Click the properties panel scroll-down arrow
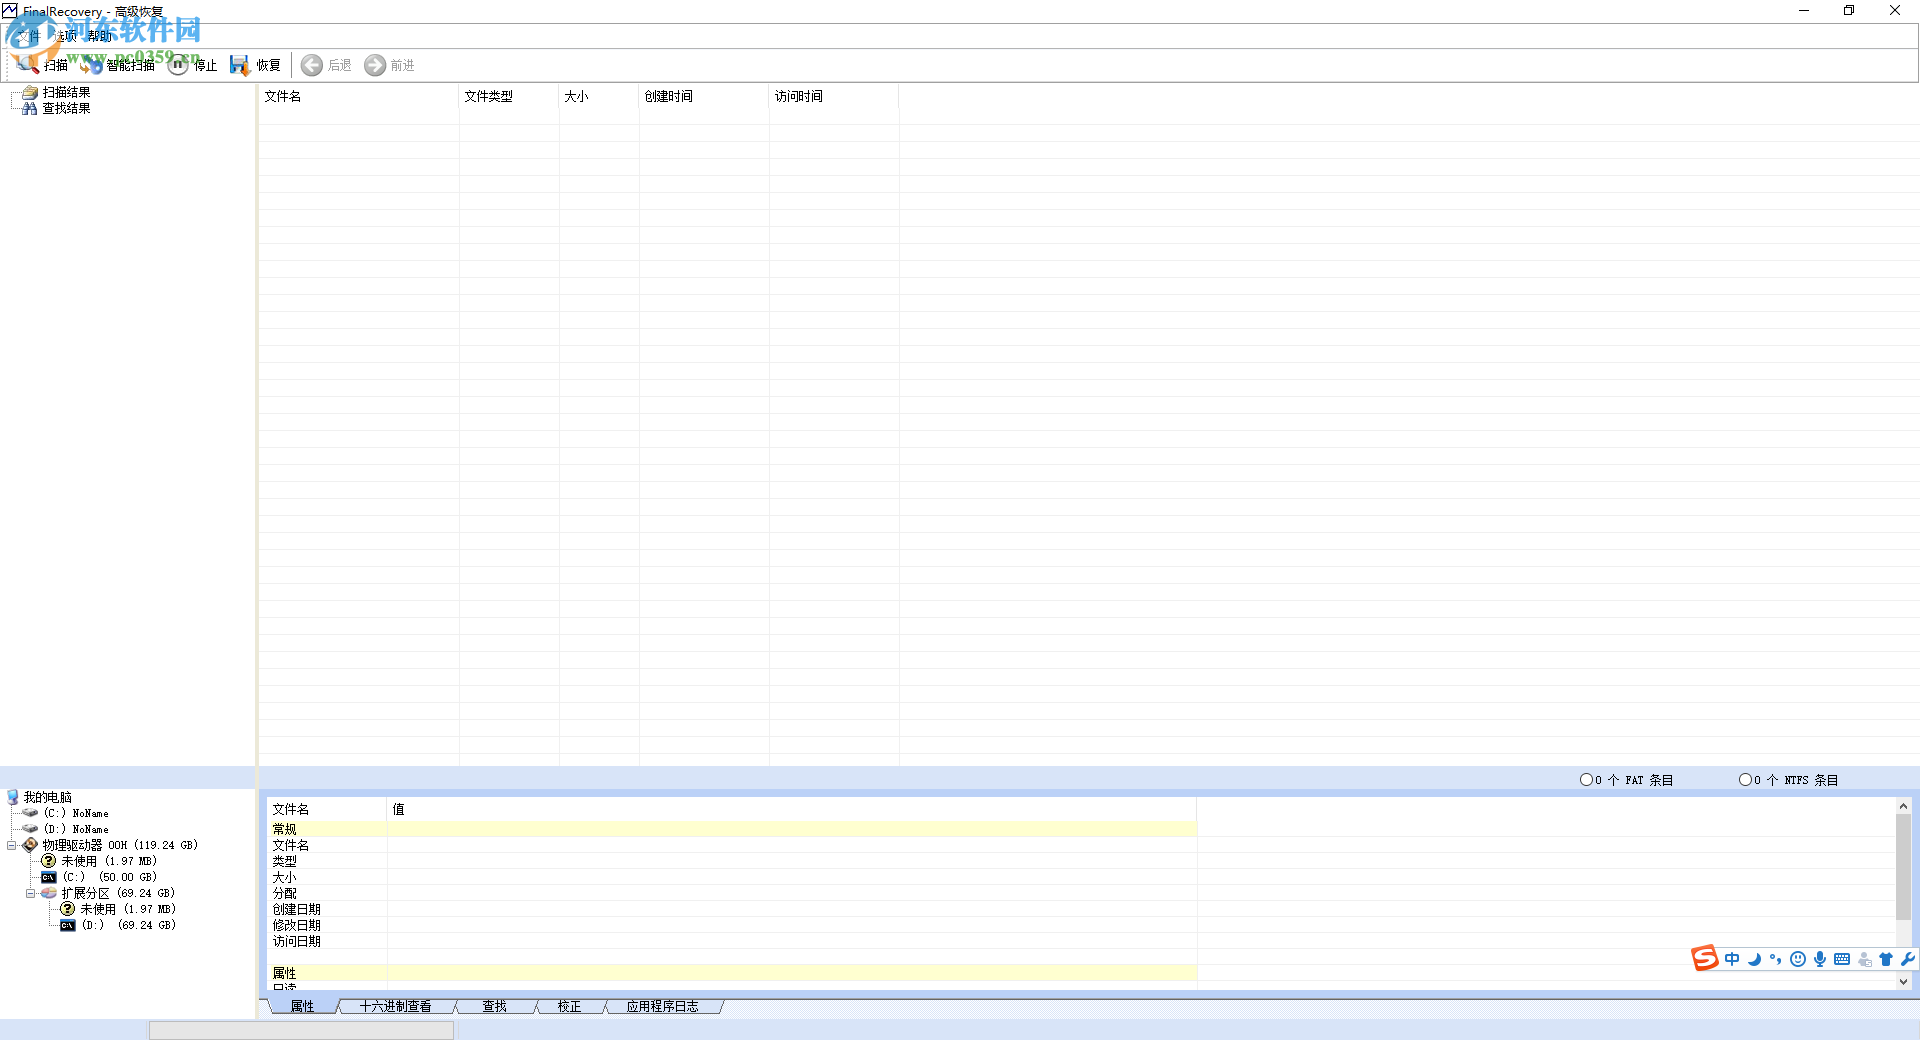Screen dimensions: 1920x1040 pyautogui.click(x=1903, y=982)
